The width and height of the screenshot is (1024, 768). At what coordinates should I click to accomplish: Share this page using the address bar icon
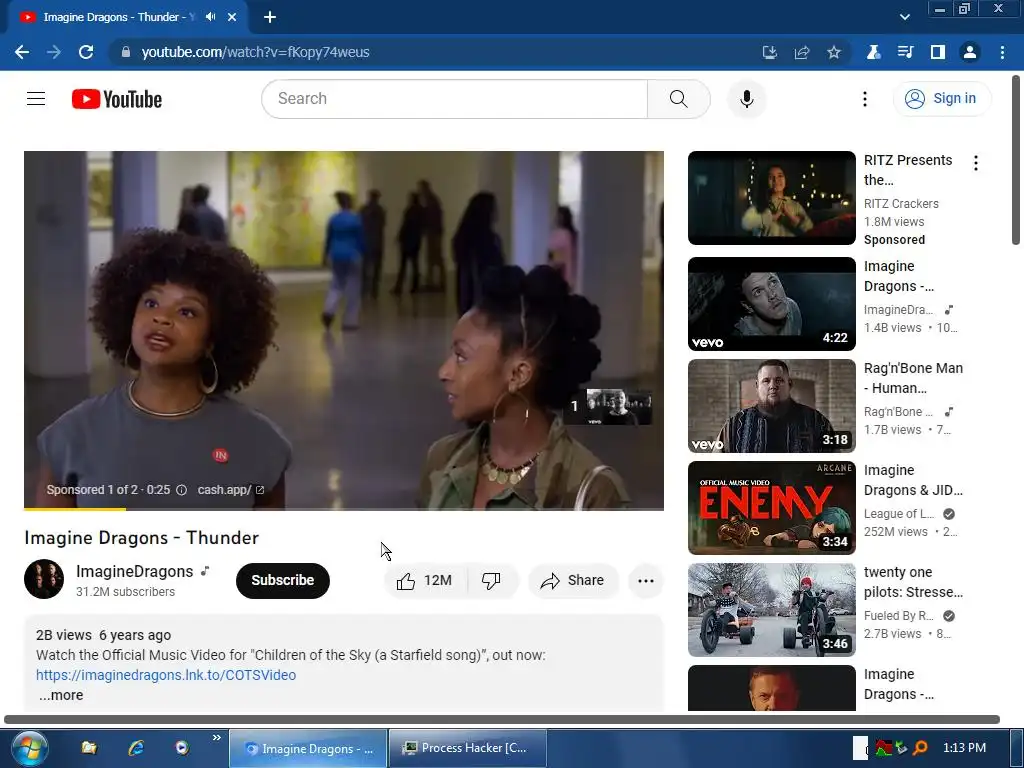(x=802, y=52)
